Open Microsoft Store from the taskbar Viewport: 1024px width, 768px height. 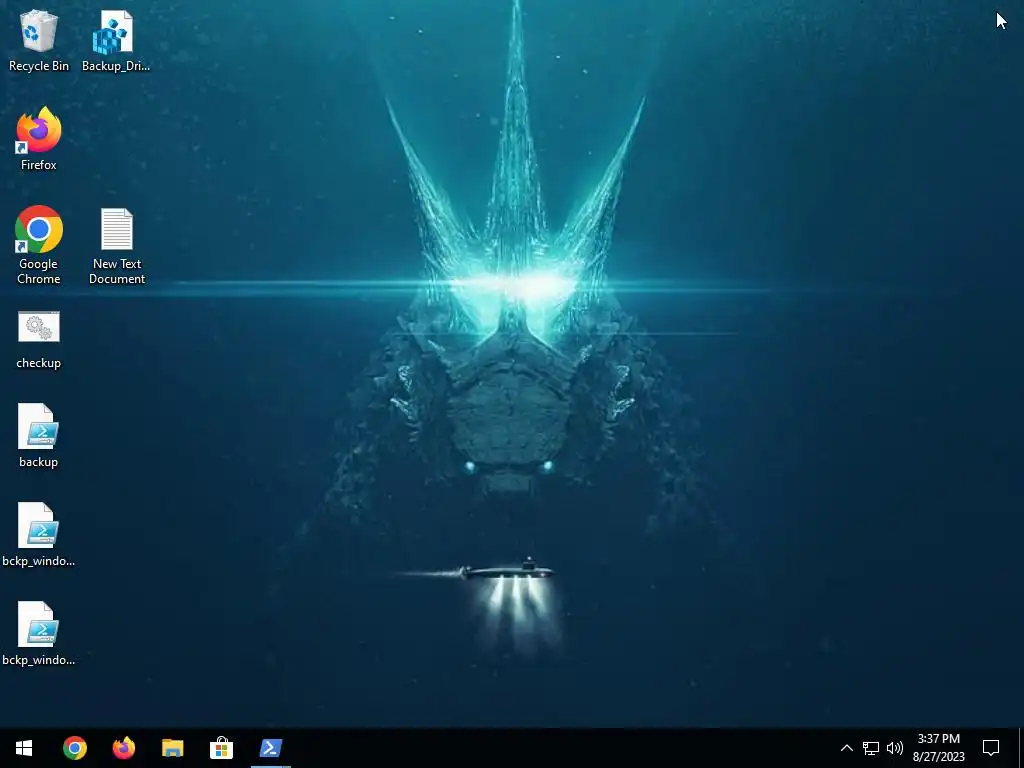(221, 748)
